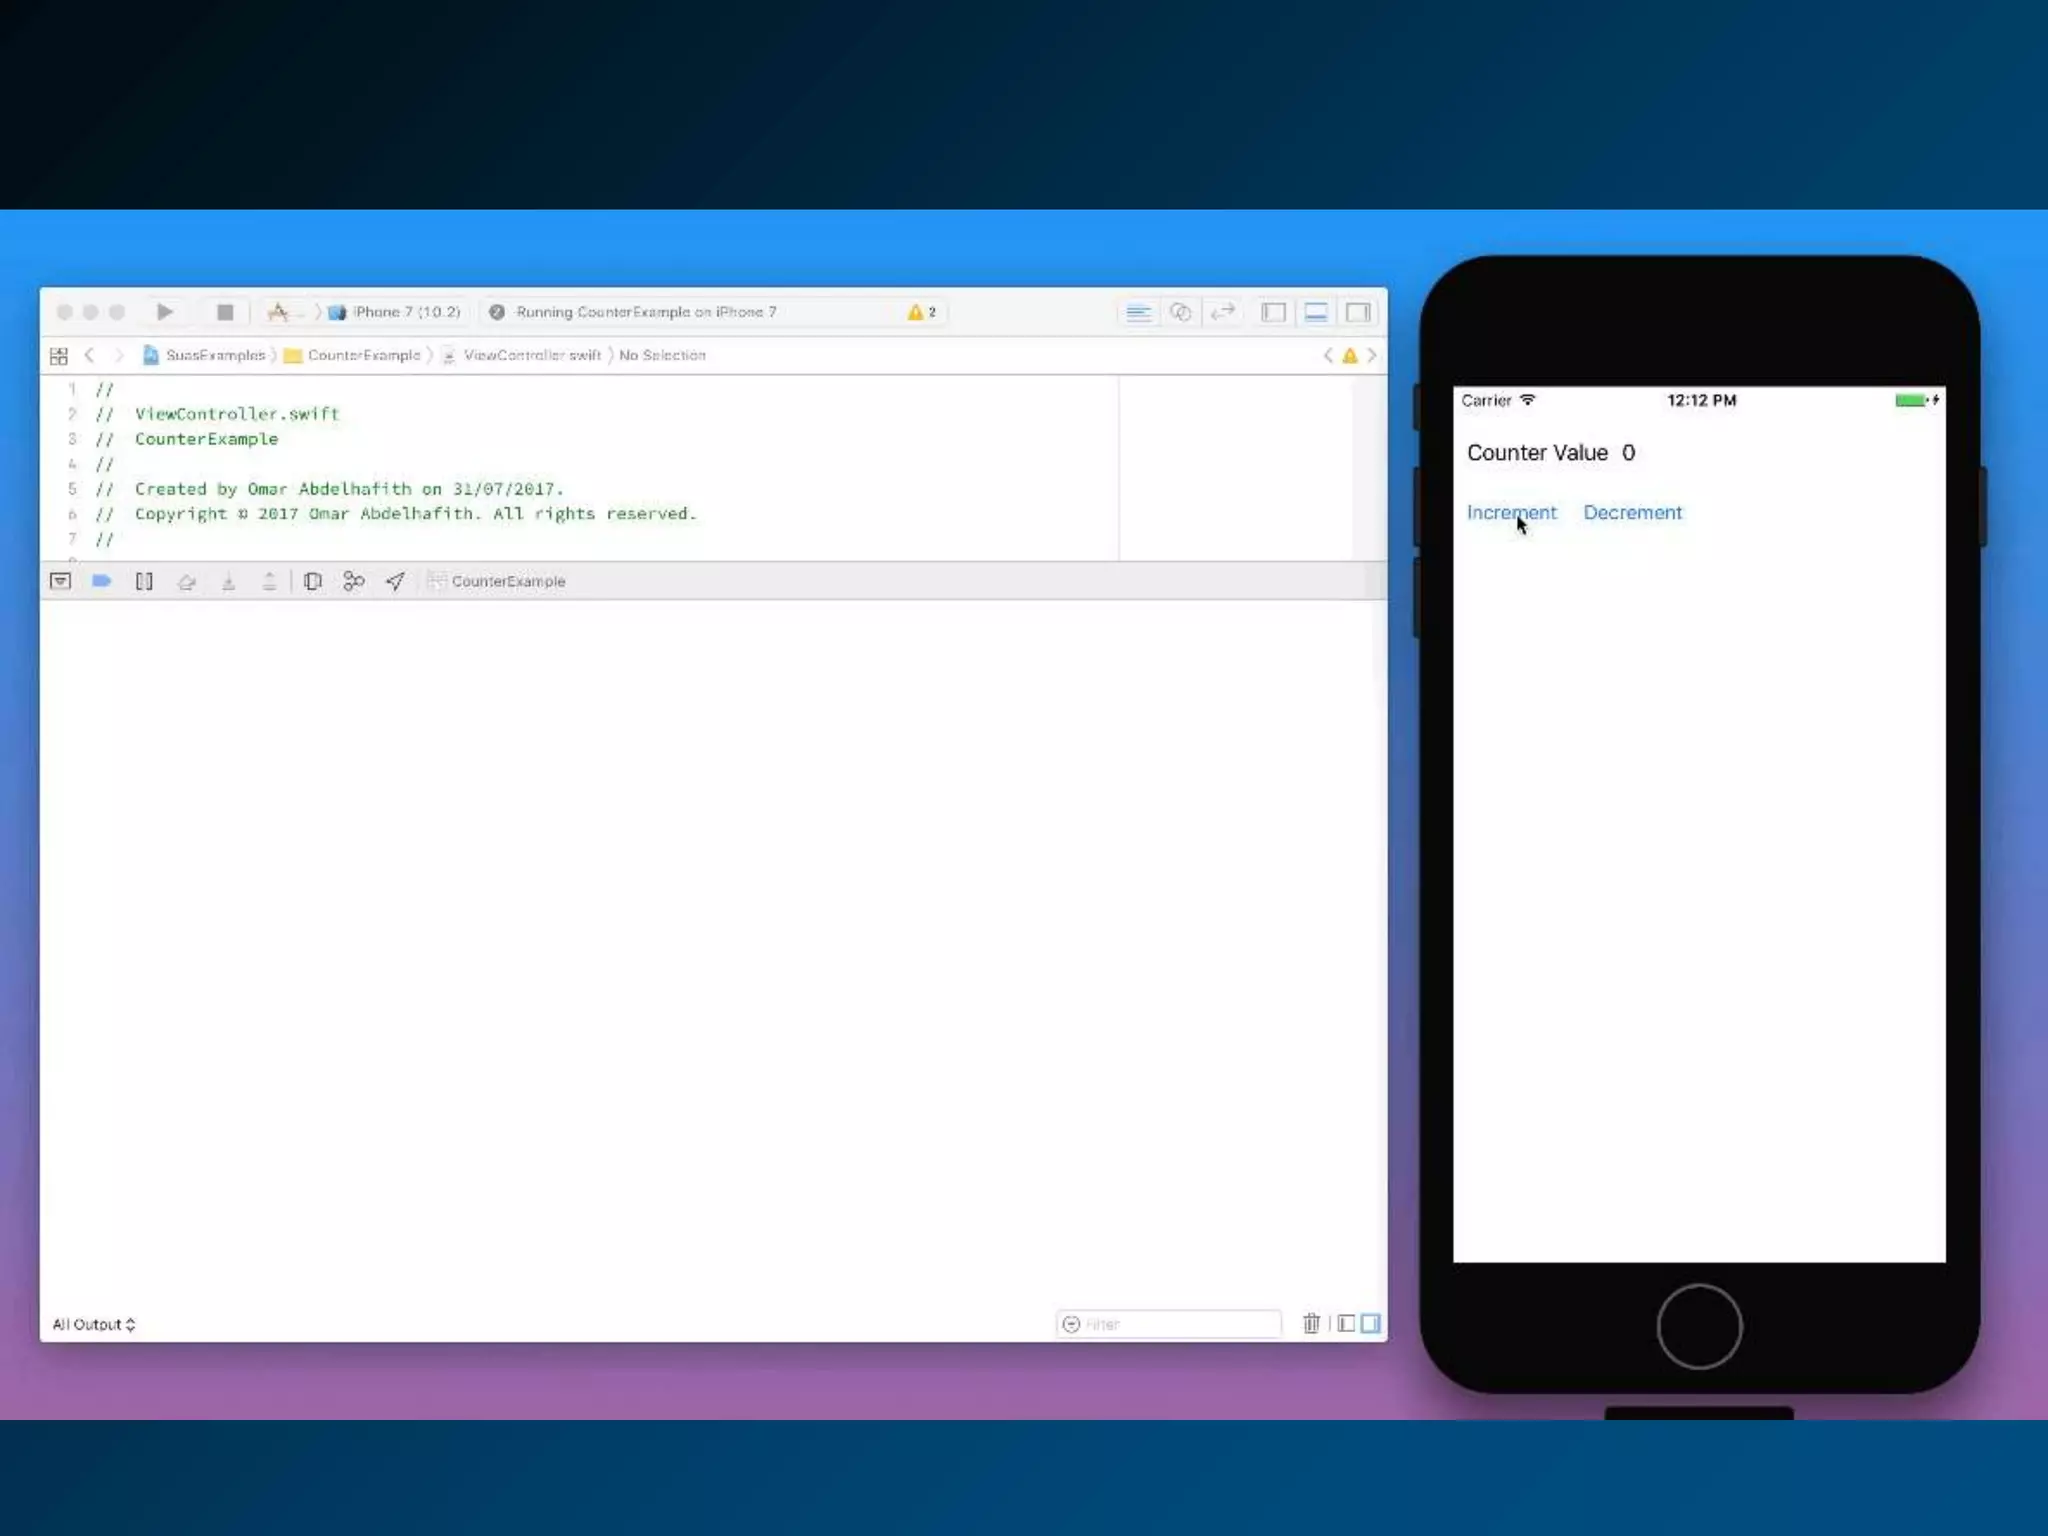This screenshot has width=2048, height=1536.
Task: Click the Debug View Hierarchy icon
Action: tap(312, 581)
